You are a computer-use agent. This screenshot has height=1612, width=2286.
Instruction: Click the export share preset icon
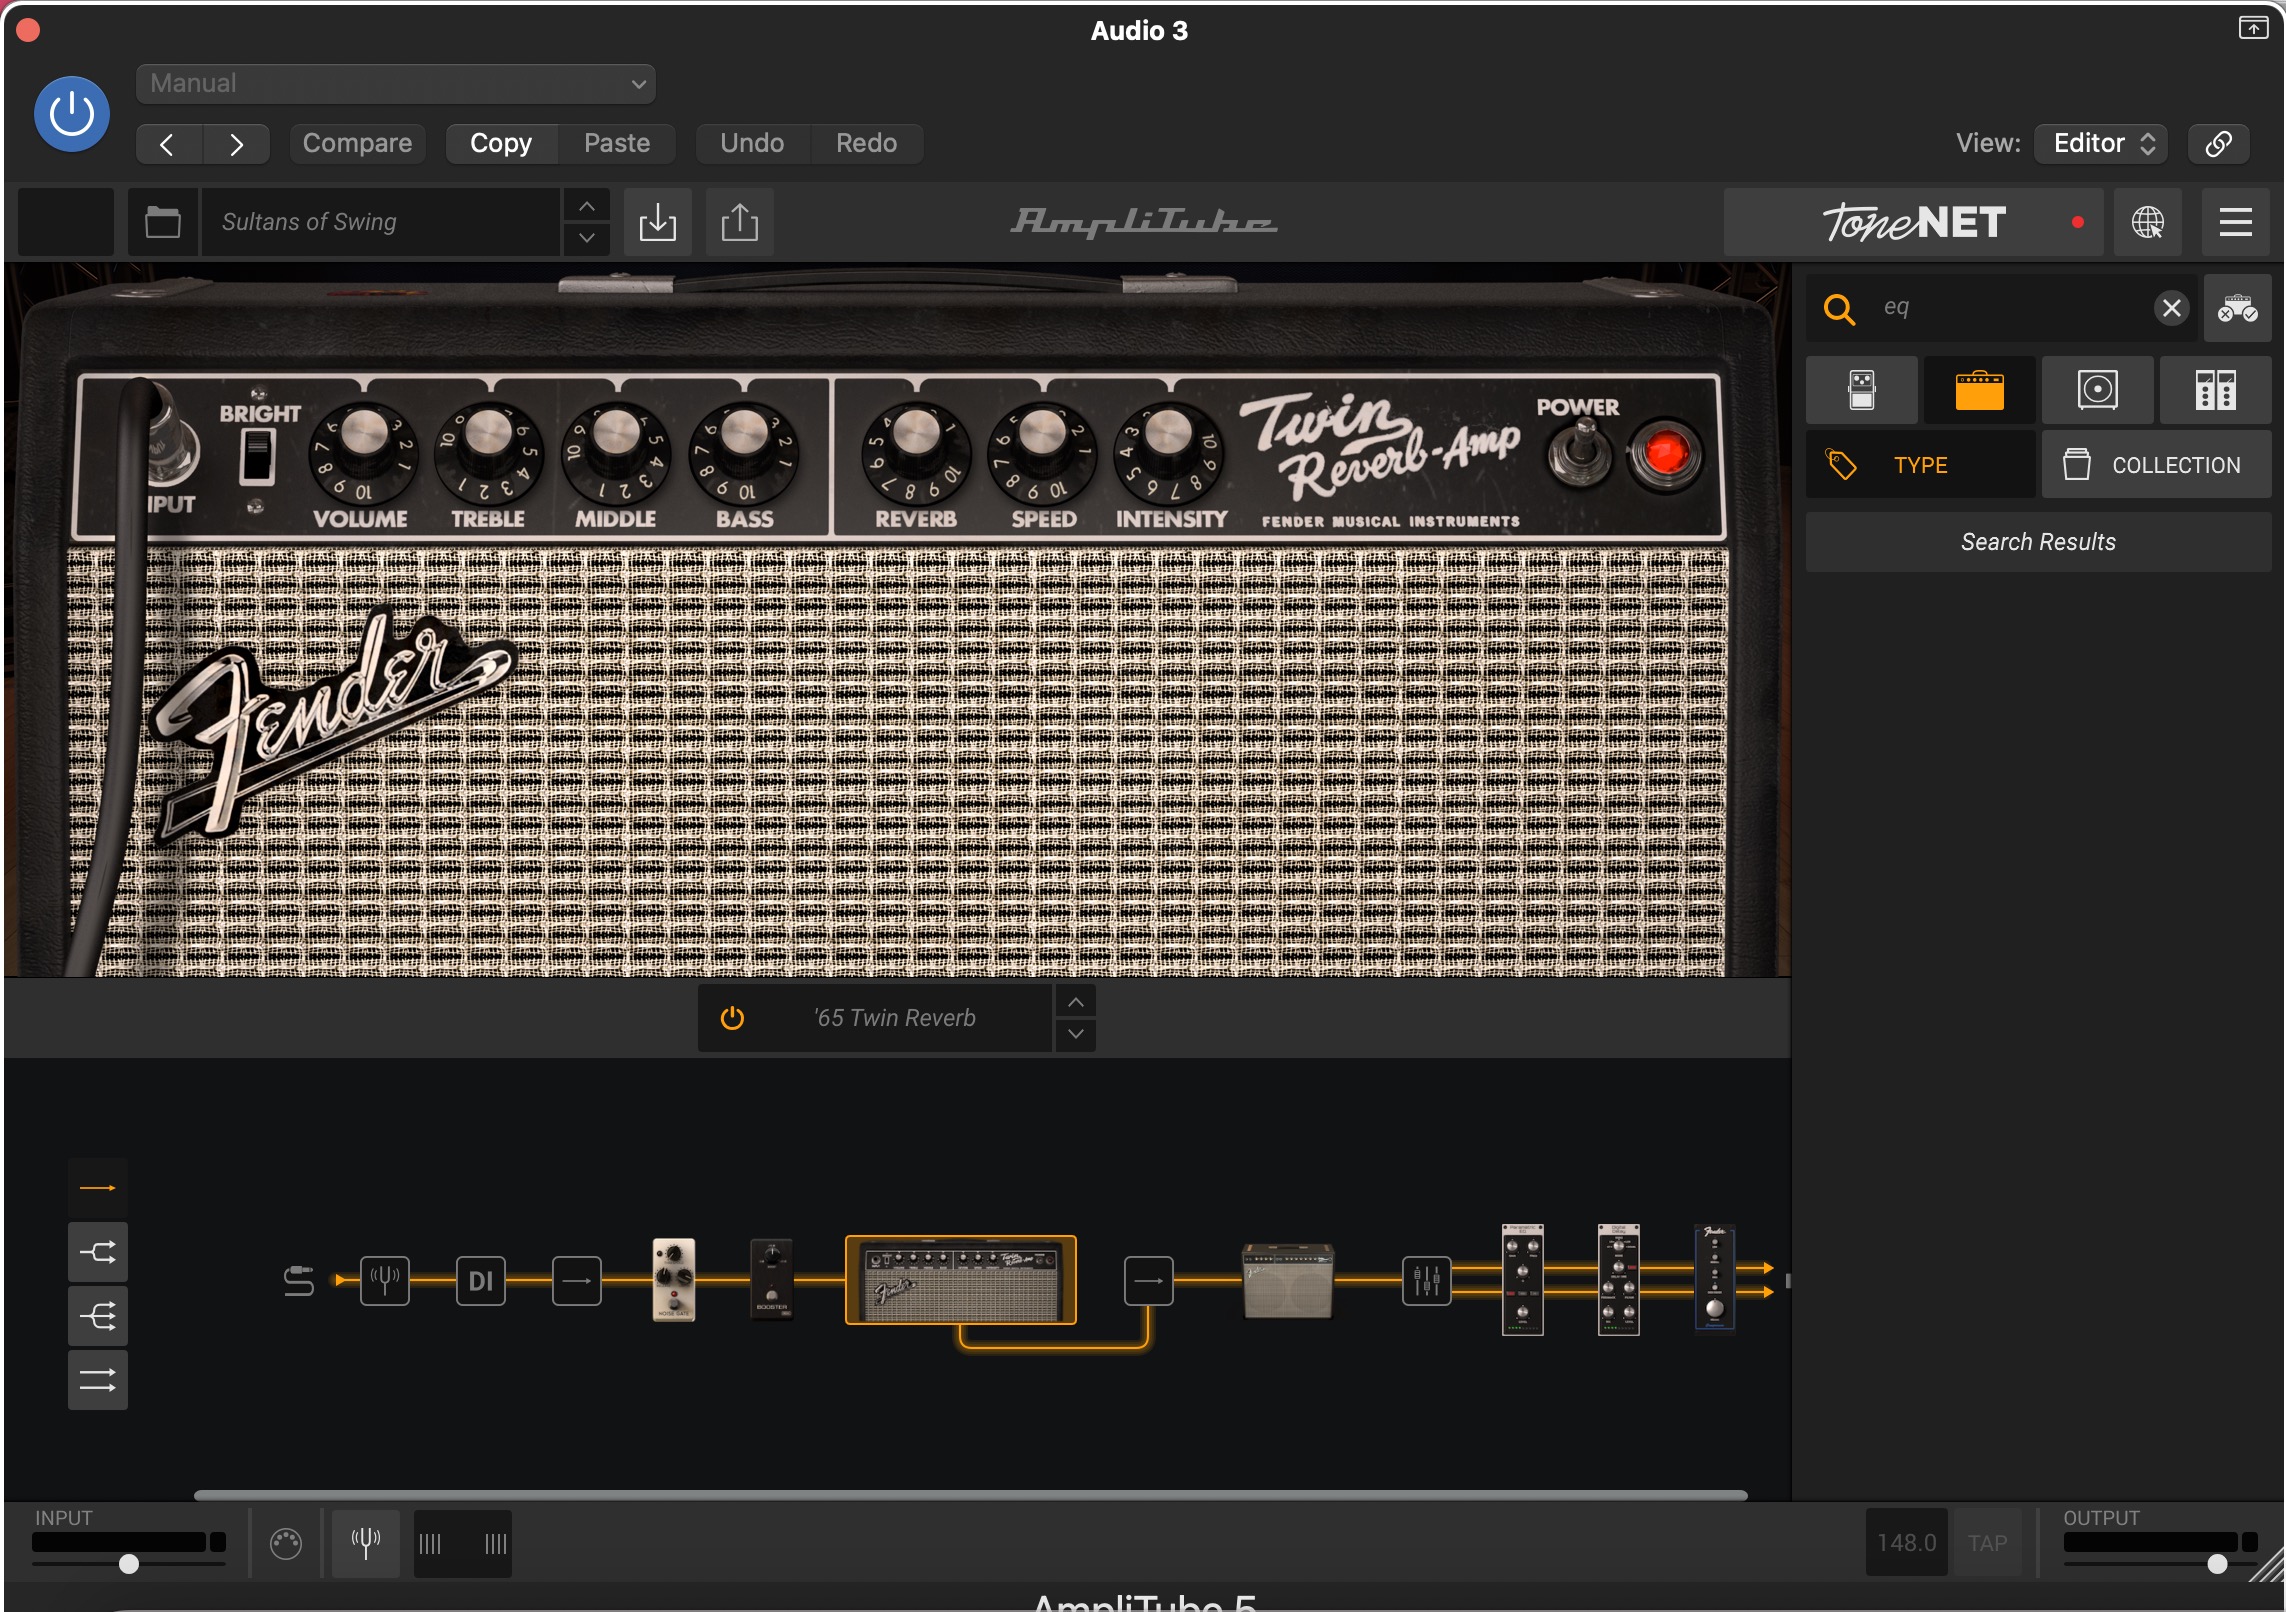point(739,222)
